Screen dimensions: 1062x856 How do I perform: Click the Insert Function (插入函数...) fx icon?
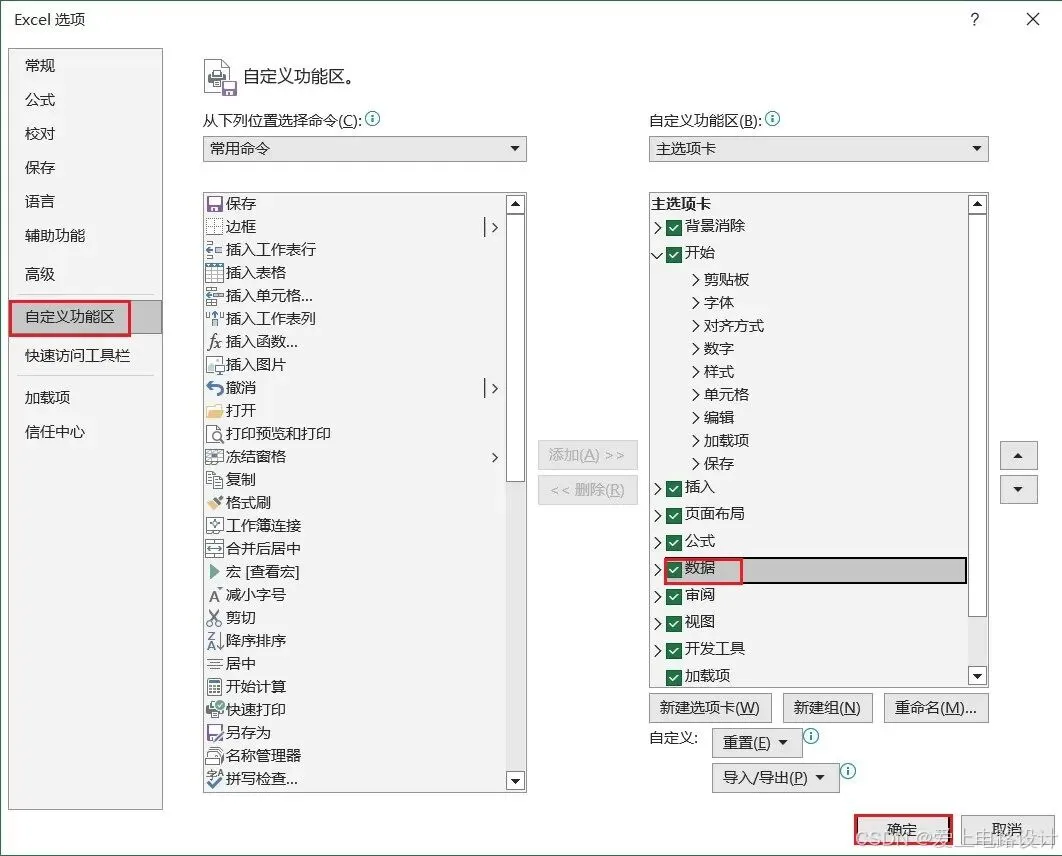[x=215, y=342]
